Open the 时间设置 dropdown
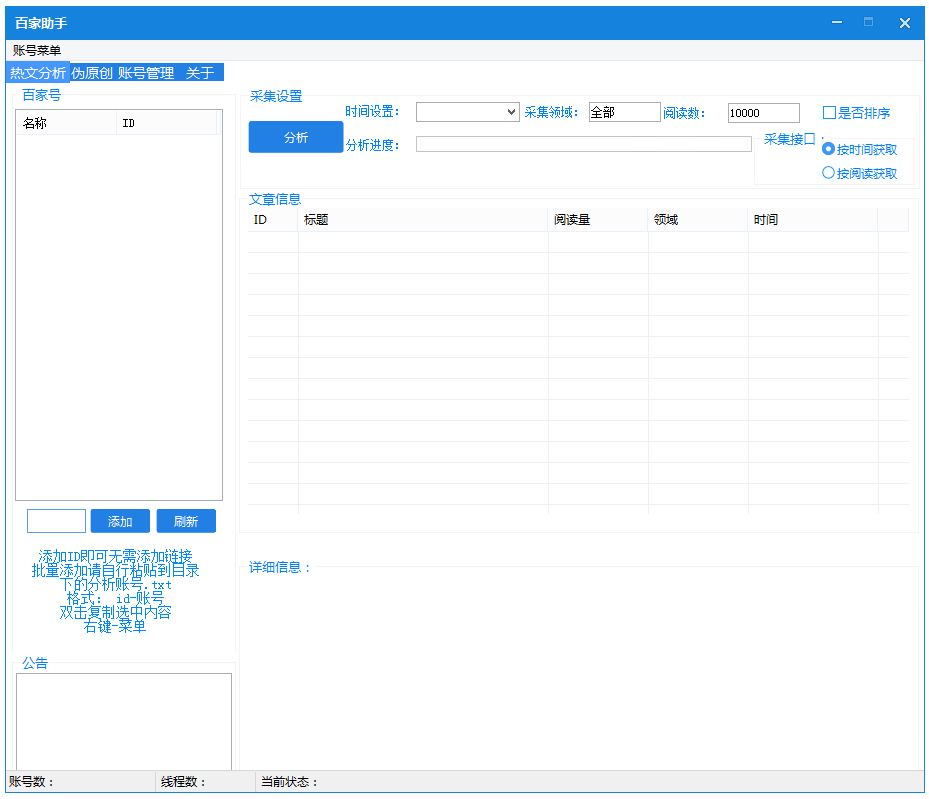The image size is (929, 799). tap(467, 112)
